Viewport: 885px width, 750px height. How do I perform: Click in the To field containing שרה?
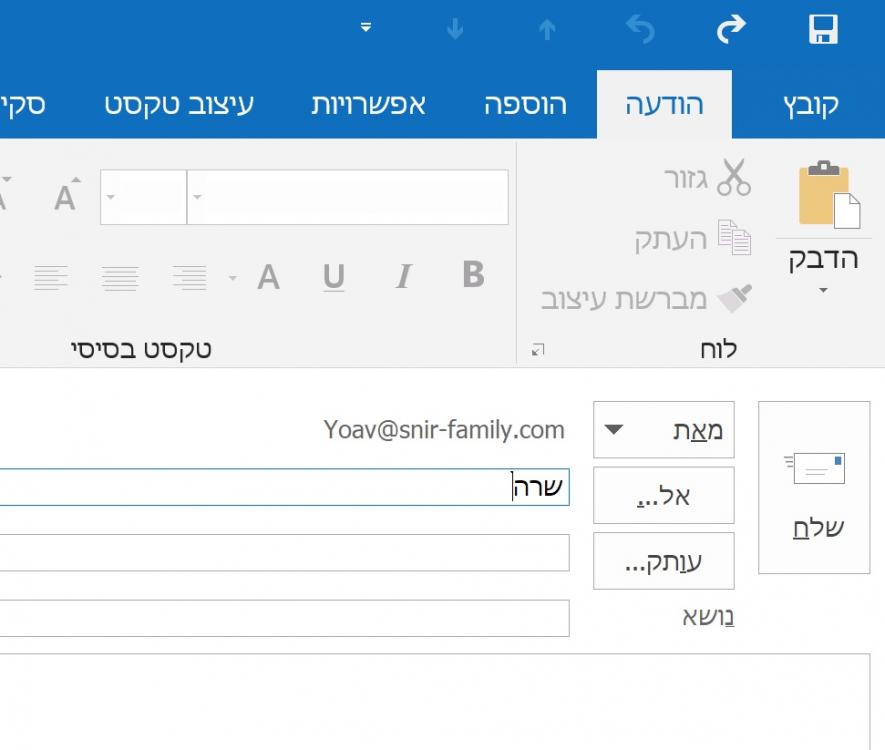(284, 487)
